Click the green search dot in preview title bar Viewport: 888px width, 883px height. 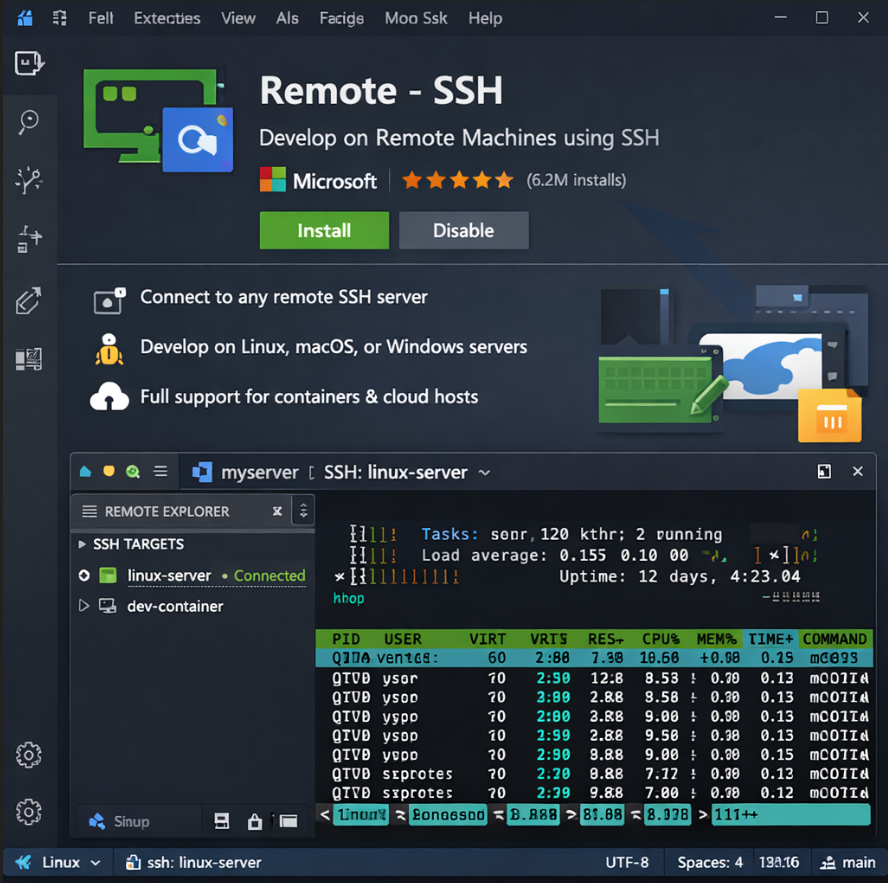click(x=133, y=471)
